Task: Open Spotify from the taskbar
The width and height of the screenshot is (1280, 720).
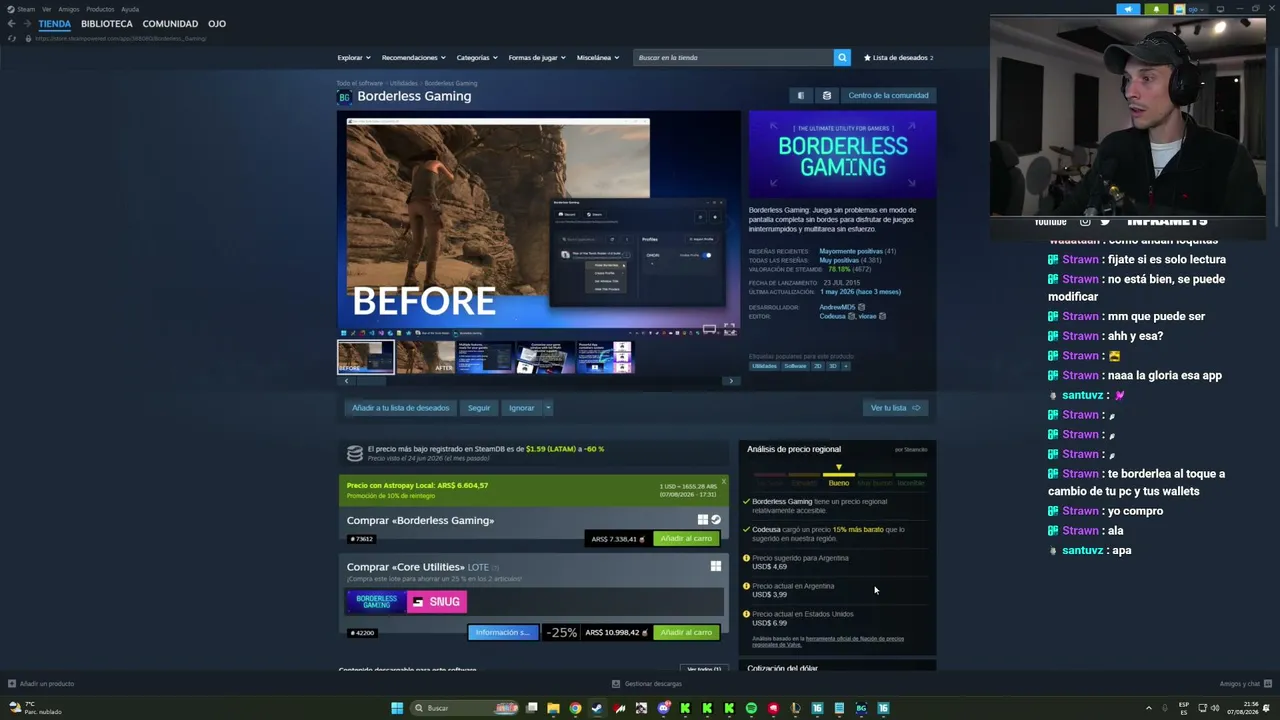Action: 751,708
